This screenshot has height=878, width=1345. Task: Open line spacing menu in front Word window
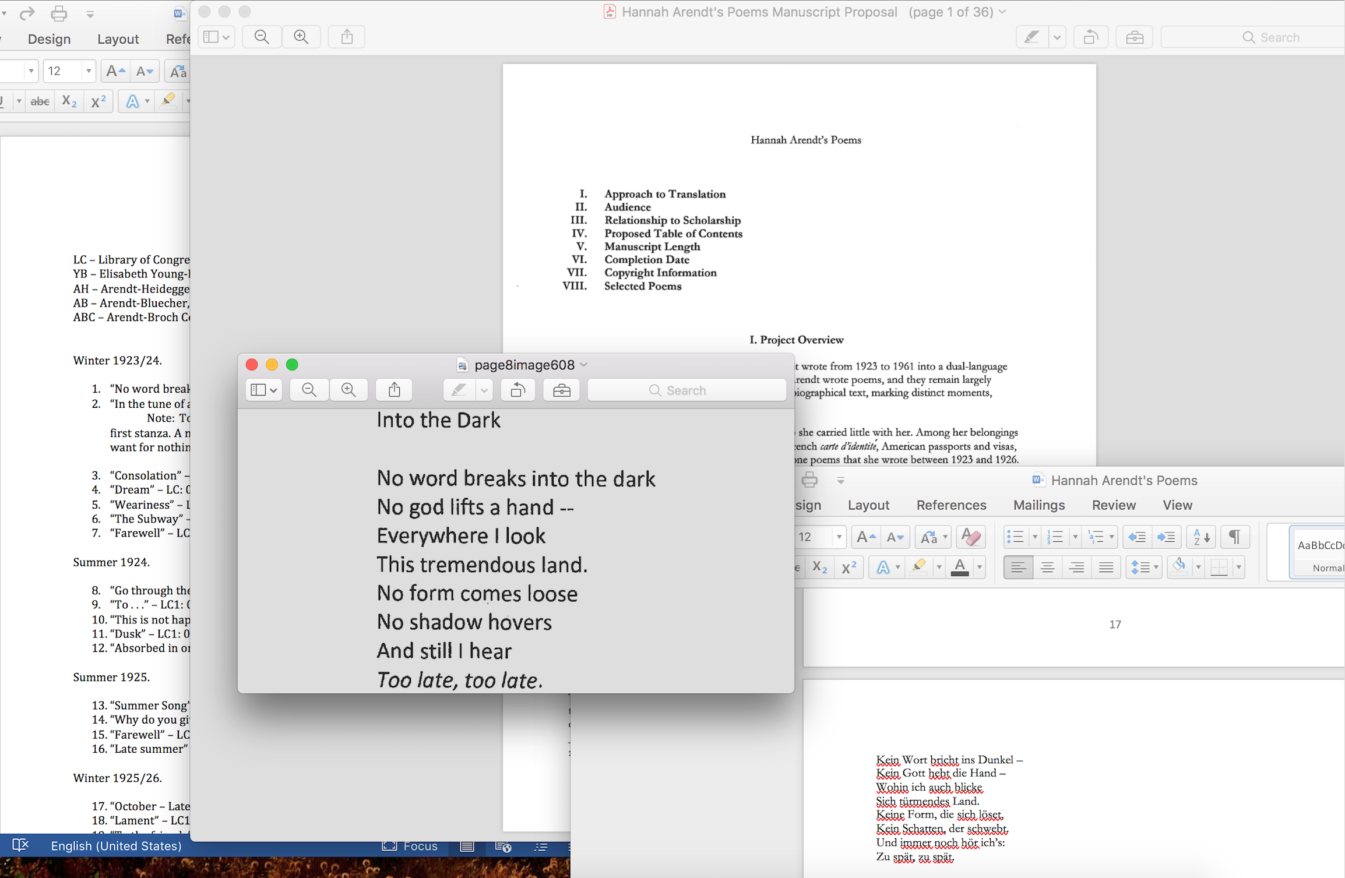pyautogui.click(x=1143, y=567)
